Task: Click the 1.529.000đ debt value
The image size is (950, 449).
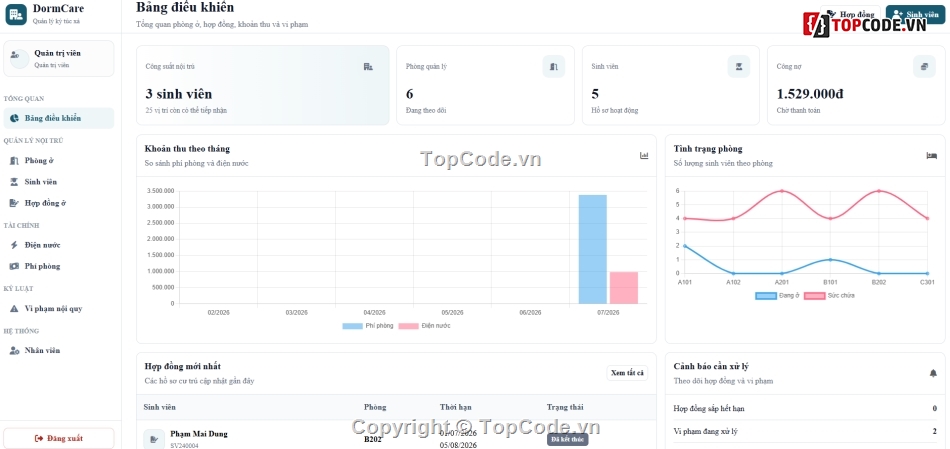Action: 810,94
